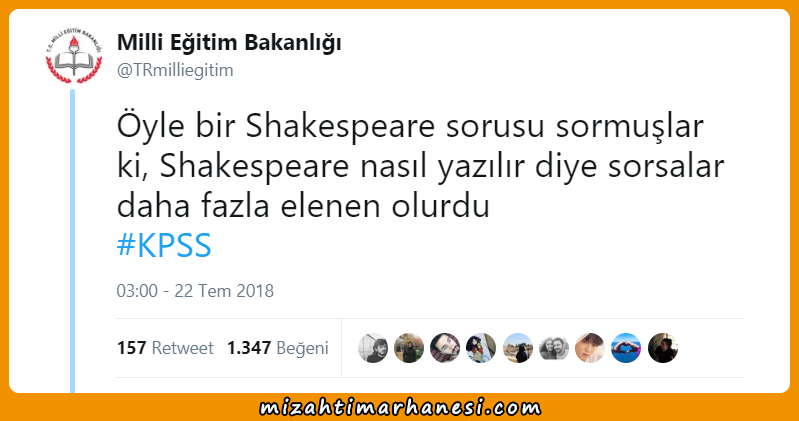This screenshot has height=421, width=799.
Task: Open the cartoon illustration liker avatar
Action: click(x=481, y=348)
